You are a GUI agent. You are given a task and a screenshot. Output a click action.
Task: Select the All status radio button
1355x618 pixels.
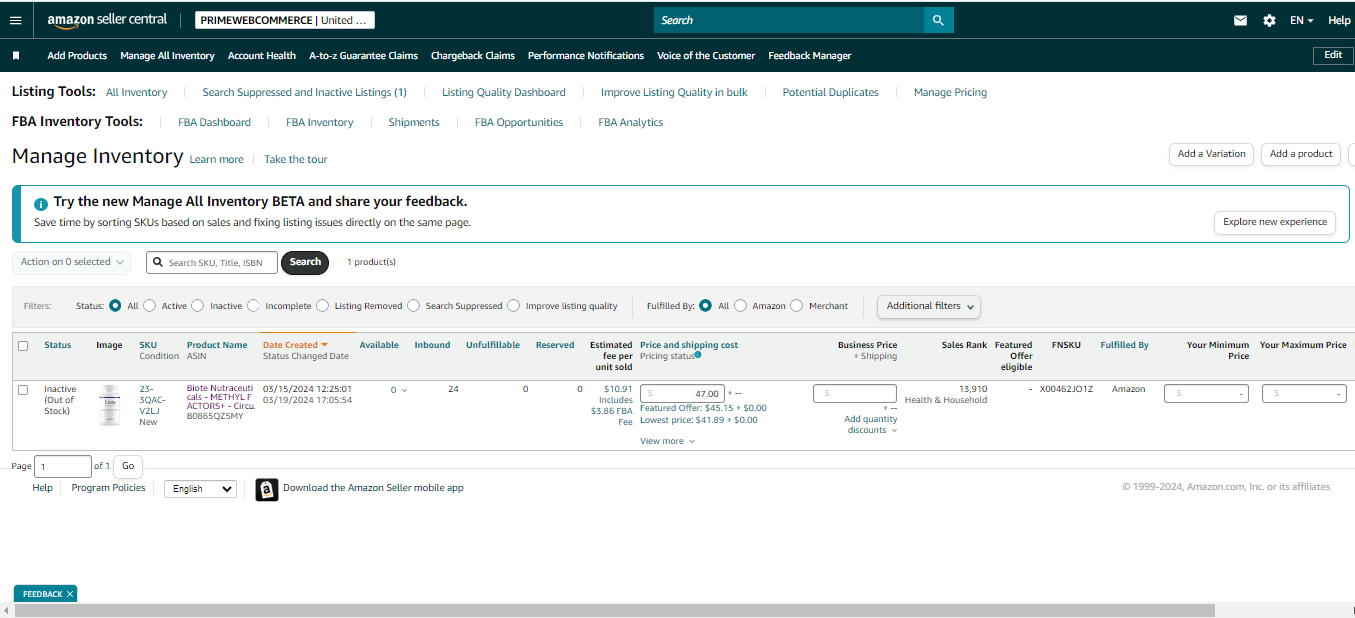coord(115,306)
